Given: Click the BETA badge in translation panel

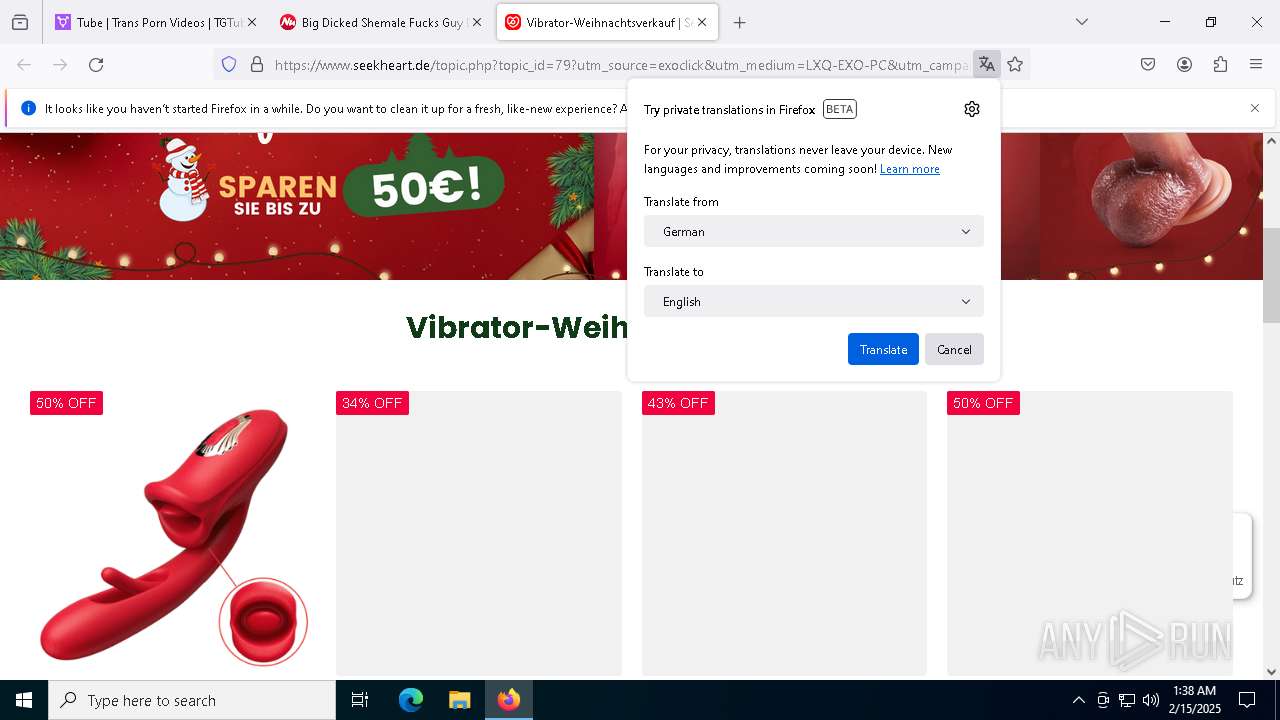Looking at the screenshot, I should point(839,109).
